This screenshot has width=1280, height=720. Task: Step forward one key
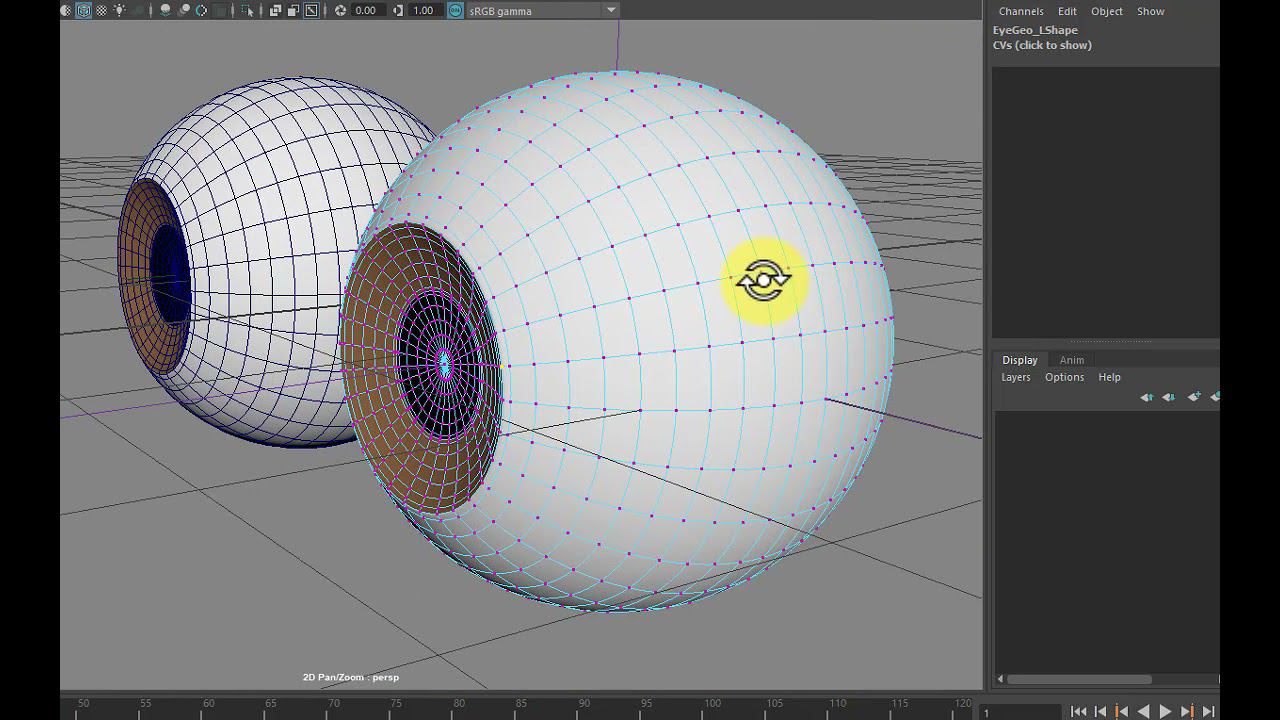click(x=1187, y=711)
